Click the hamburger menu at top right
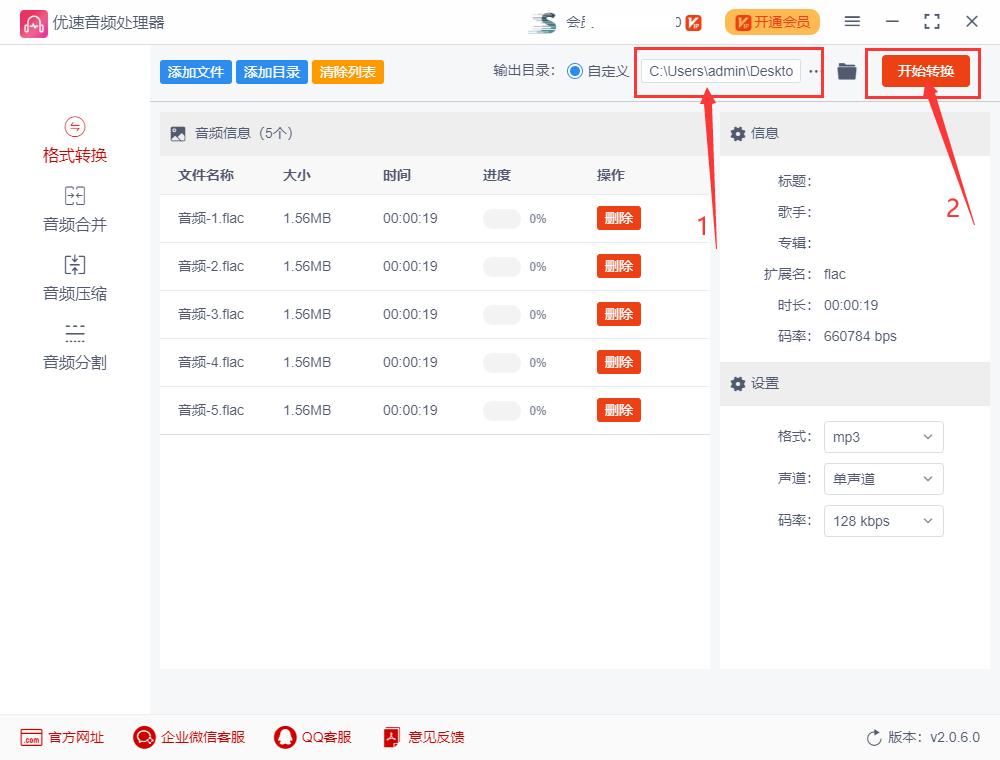 pyautogui.click(x=853, y=21)
